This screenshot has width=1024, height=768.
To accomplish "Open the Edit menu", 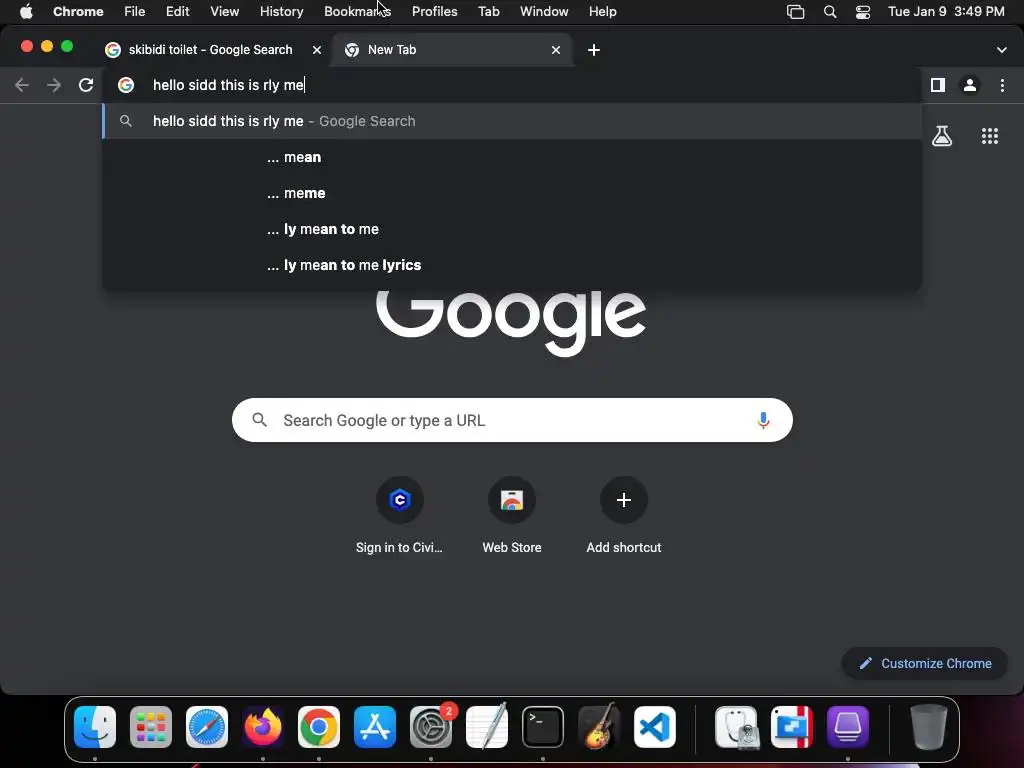I will point(177,12).
